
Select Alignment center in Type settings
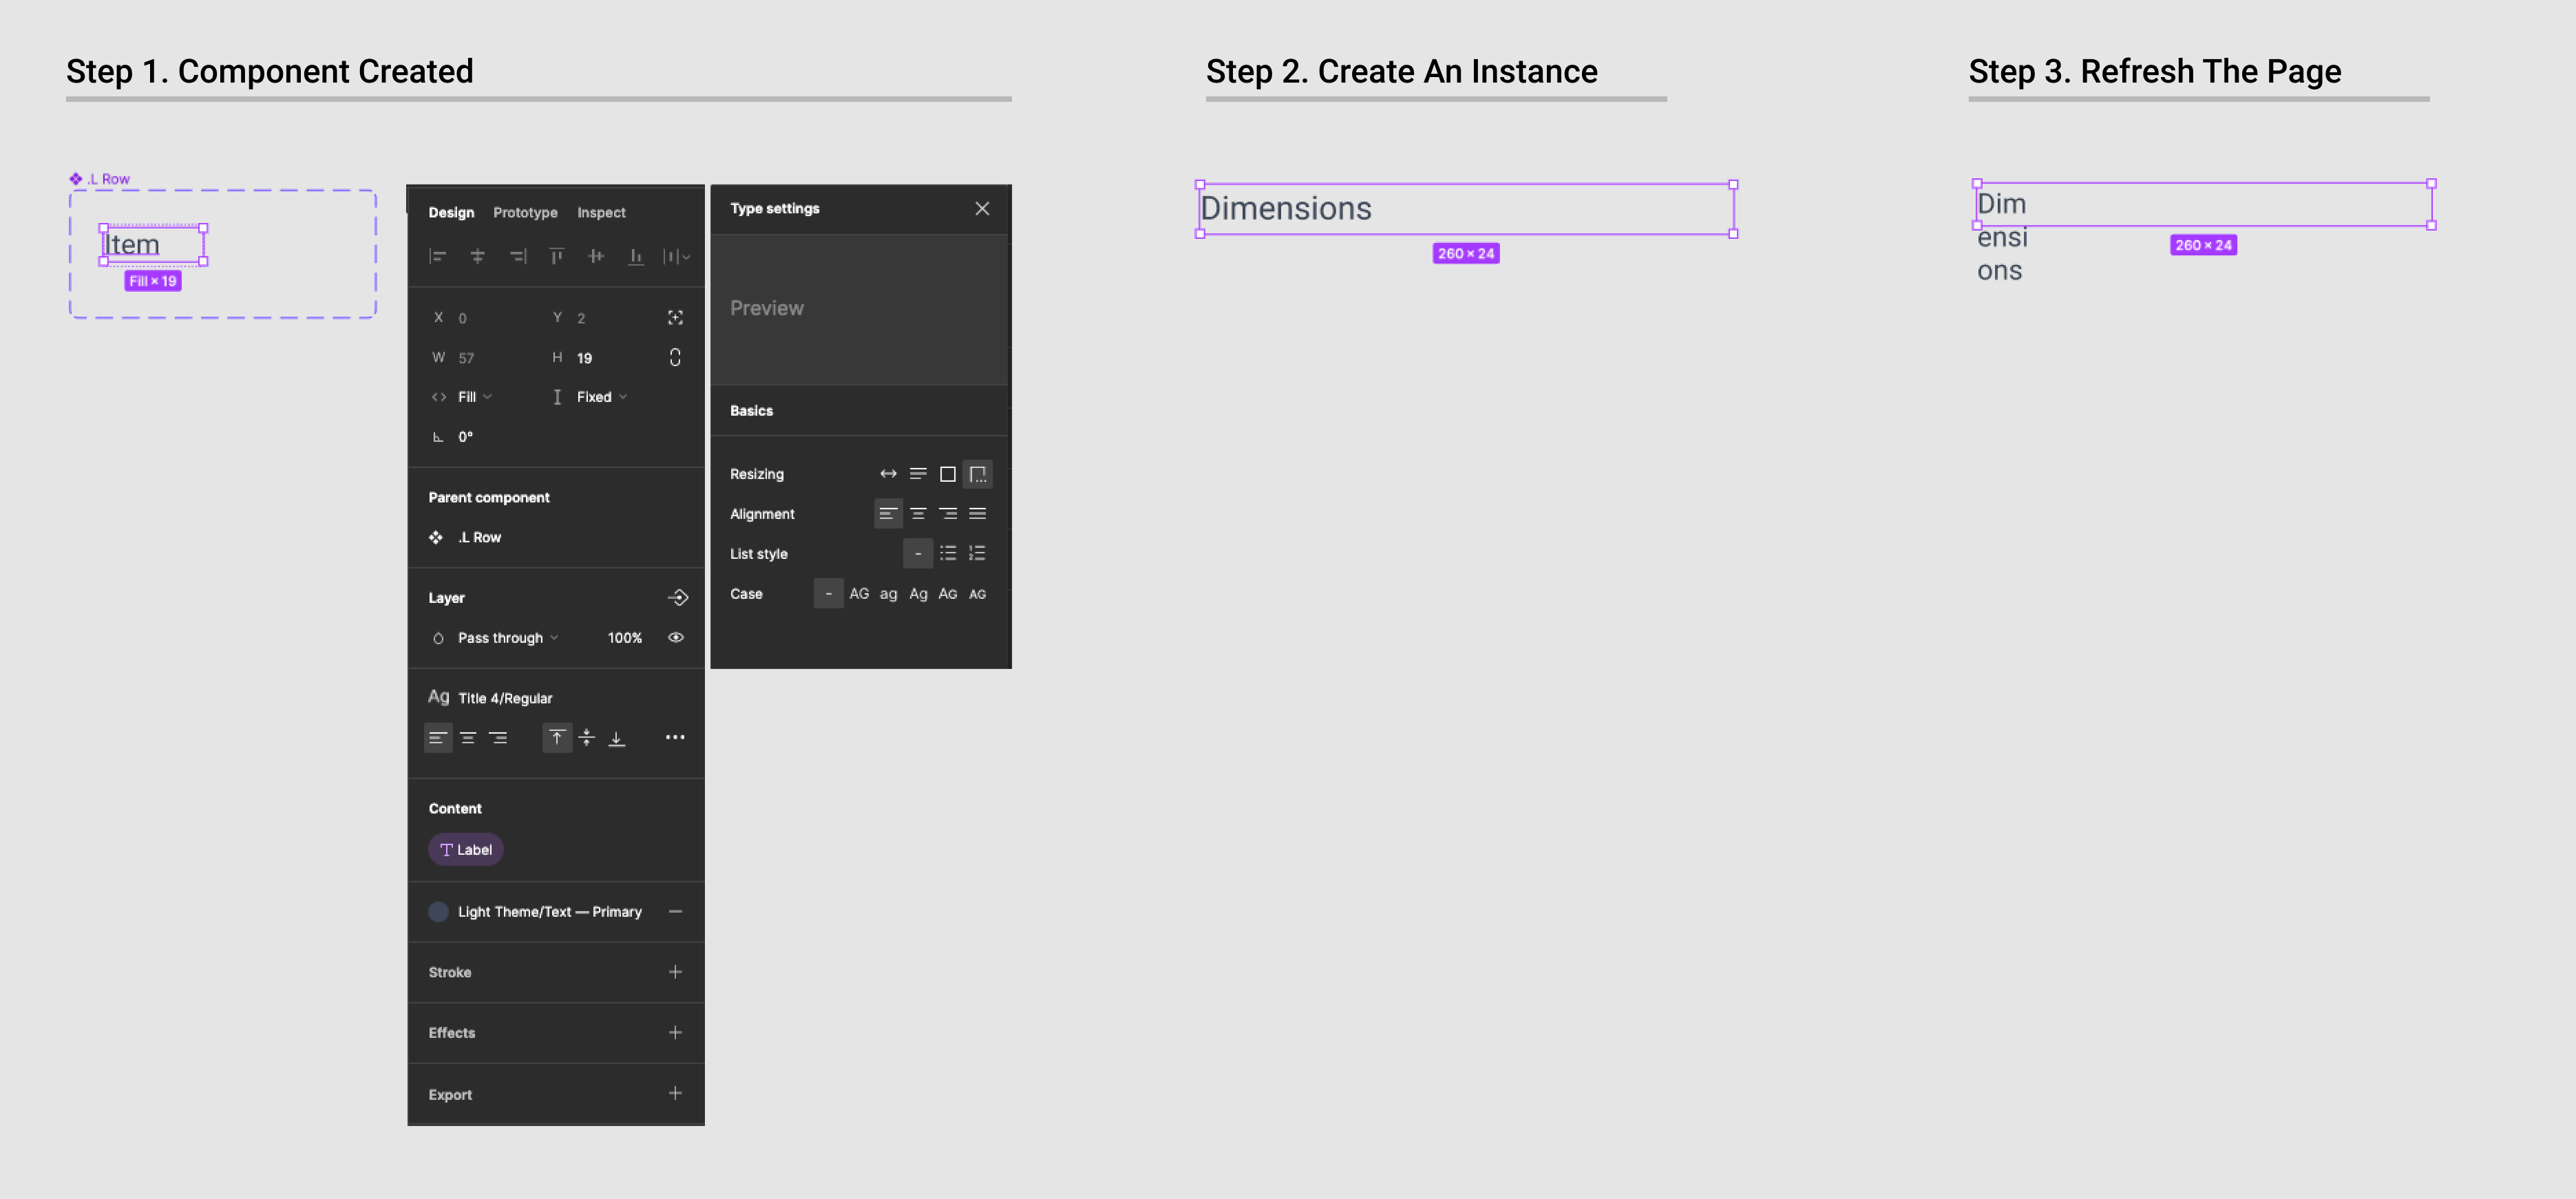[x=918, y=514]
